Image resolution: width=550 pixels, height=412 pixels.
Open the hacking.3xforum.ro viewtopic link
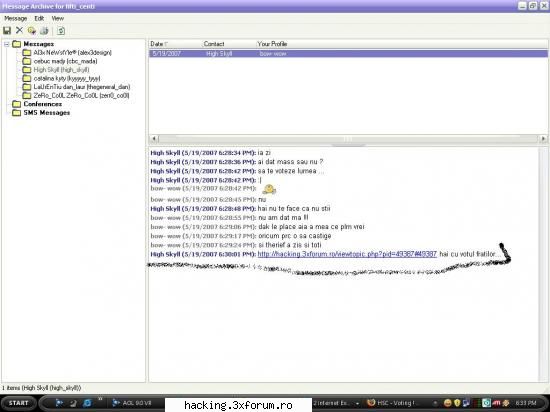[x=347, y=254]
